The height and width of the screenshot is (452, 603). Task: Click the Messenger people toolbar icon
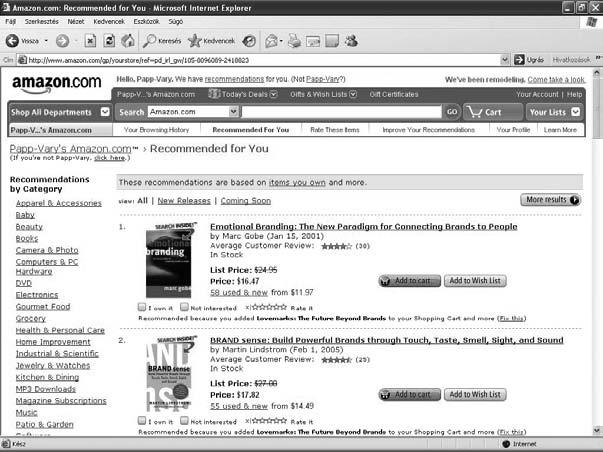pyautogui.click(x=351, y=40)
